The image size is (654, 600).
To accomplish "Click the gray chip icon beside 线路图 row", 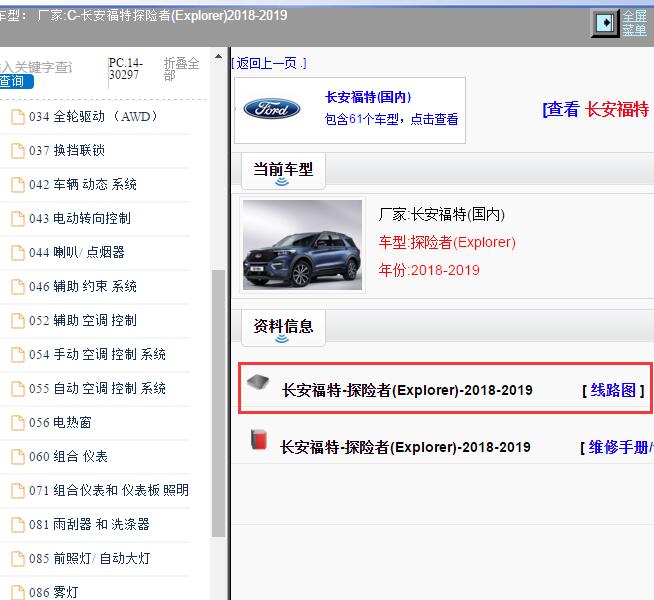I will (x=258, y=382).
